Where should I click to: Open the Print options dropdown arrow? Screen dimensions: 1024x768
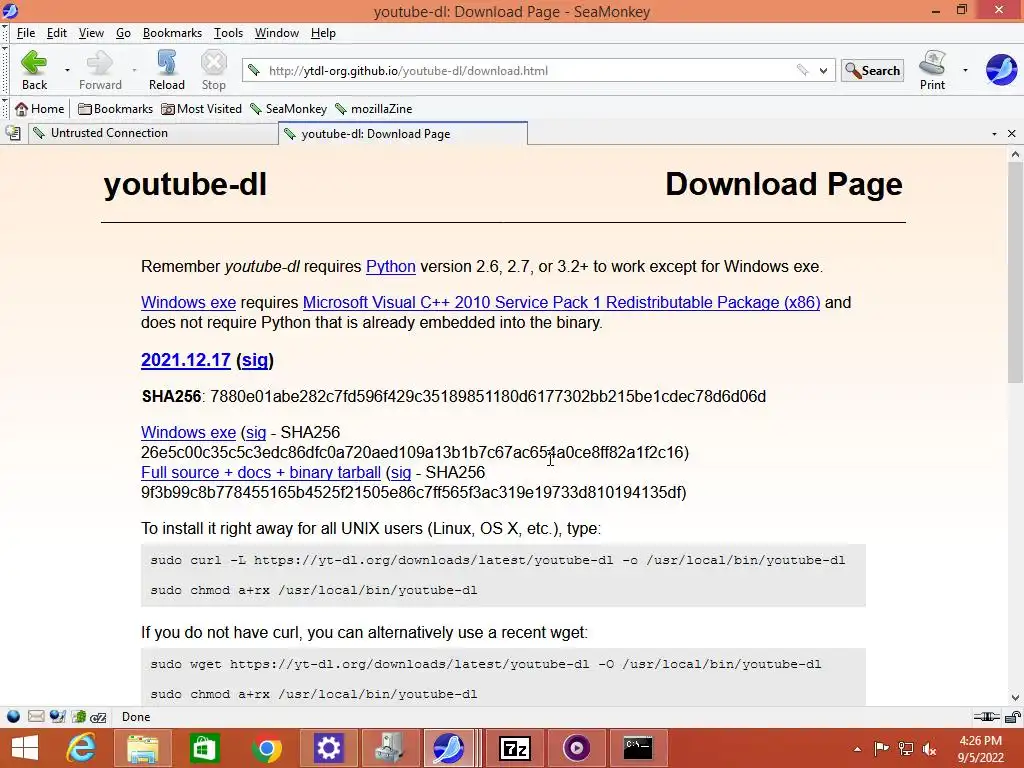pyautogui.click(x=965, y=70)
